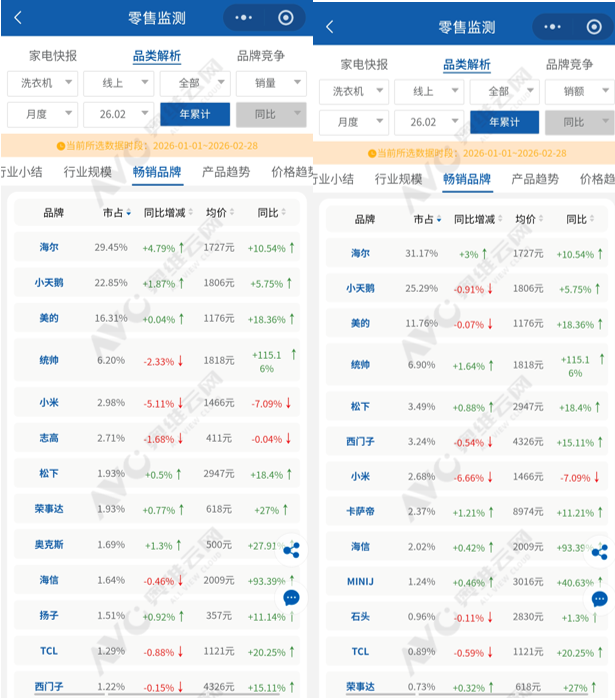Tap the back arrow in the right panel
615x700 pixels.
tap(330, 27)
